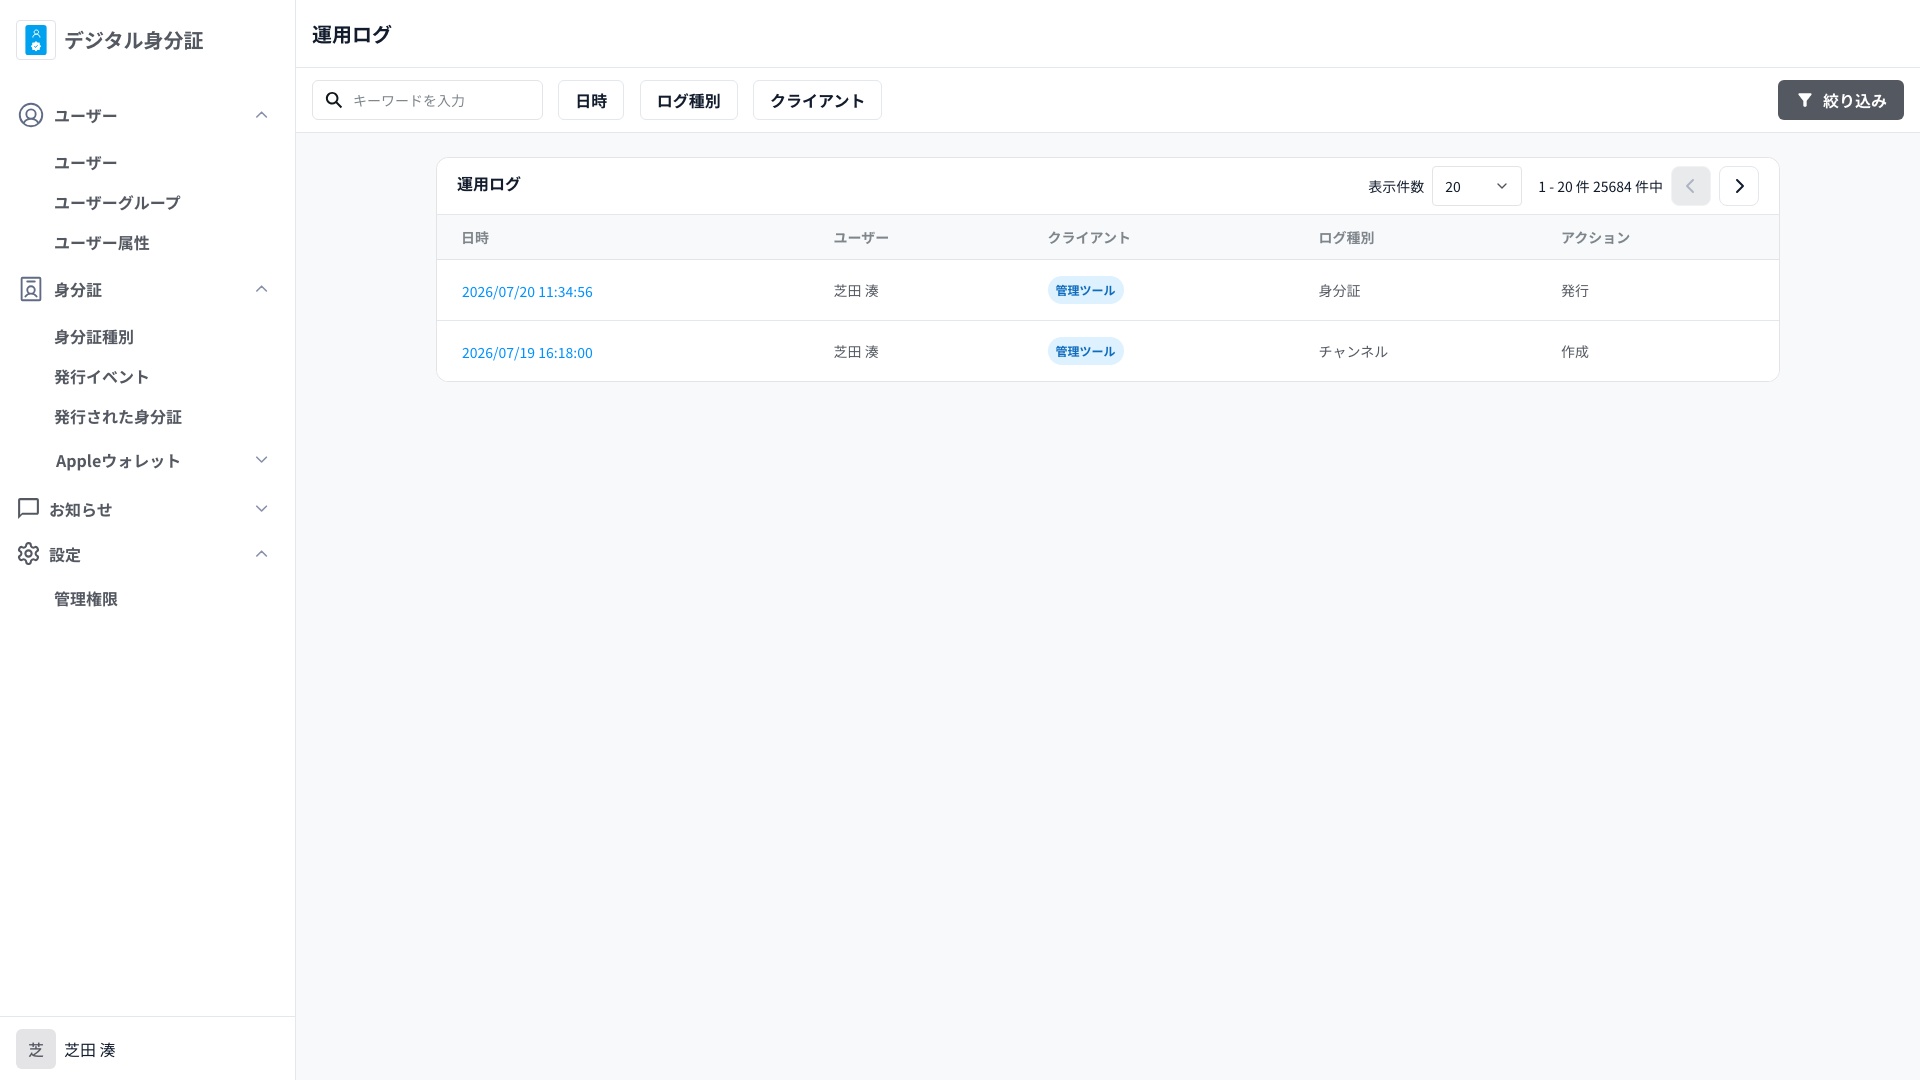Click 管理ツール badge in the 身分証 row
The image size is (1920, 1080).
[x=1086, y=290]
